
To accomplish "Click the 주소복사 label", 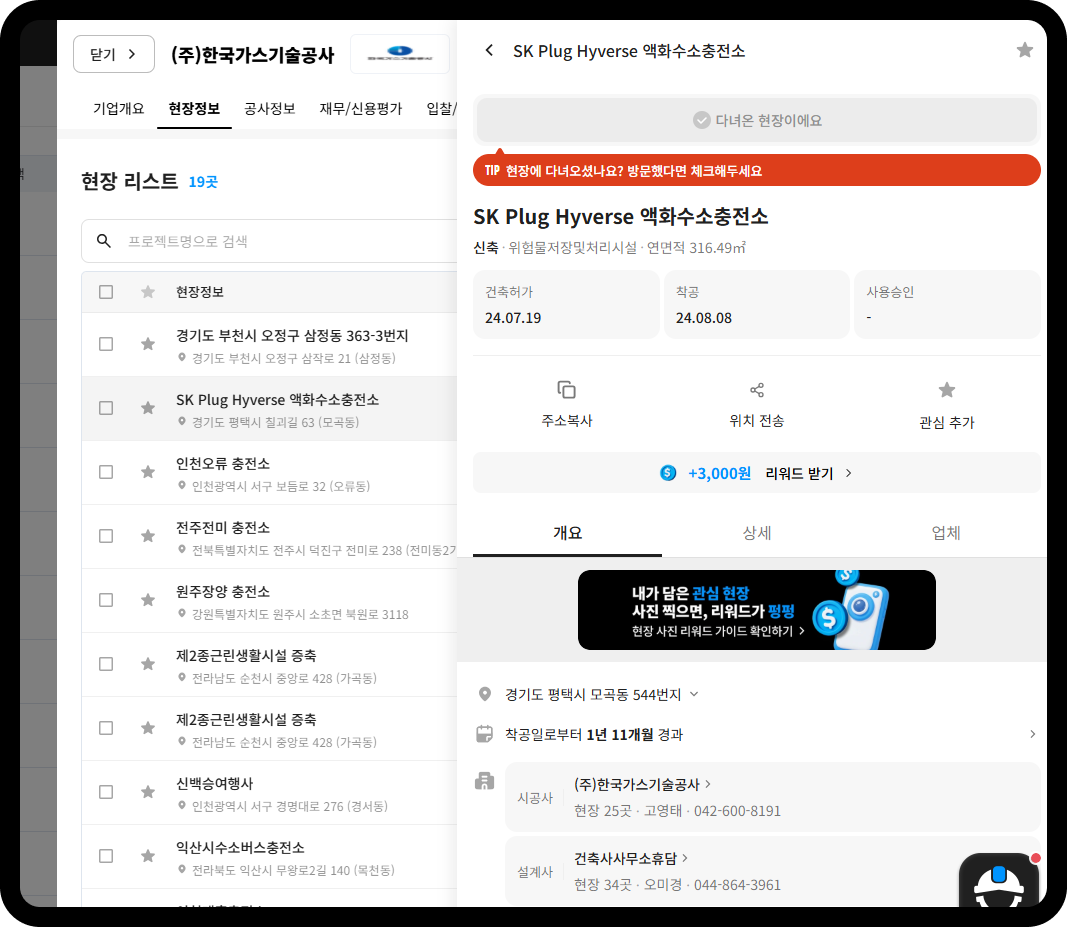I will tap(567, 421).
